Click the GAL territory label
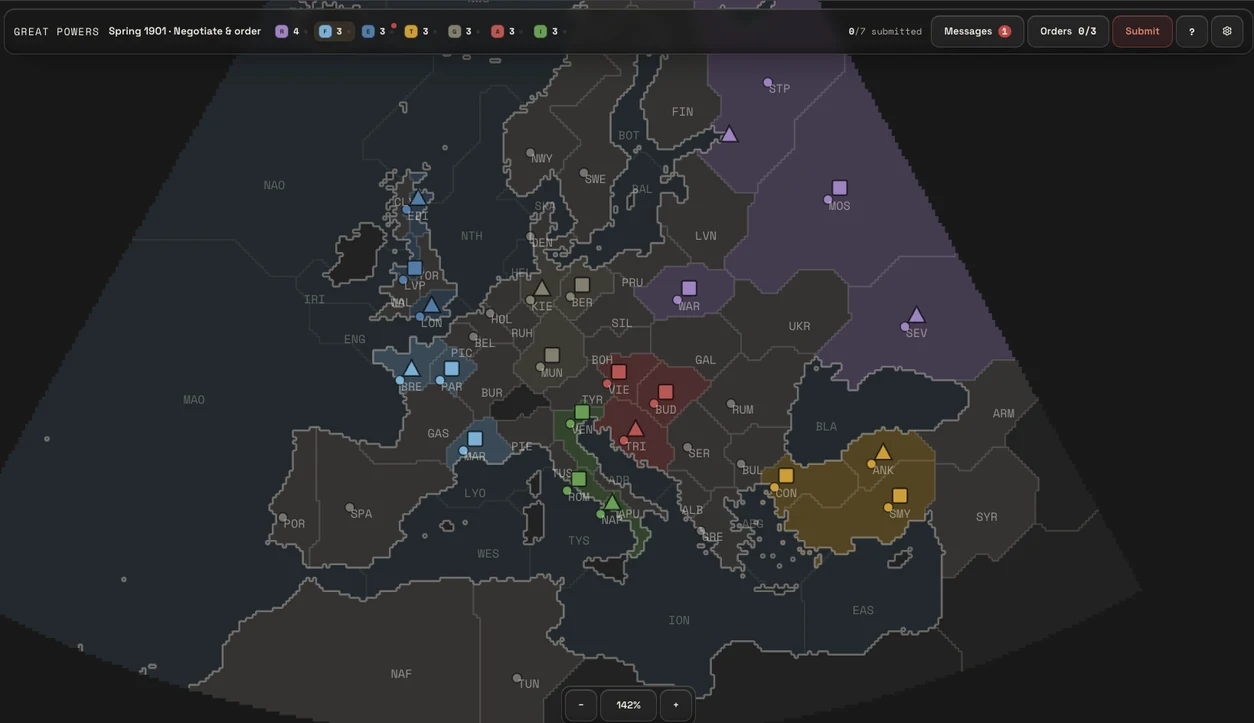Screen dimensions: 1254x723 pyautogui.click(x=706, y=360)
